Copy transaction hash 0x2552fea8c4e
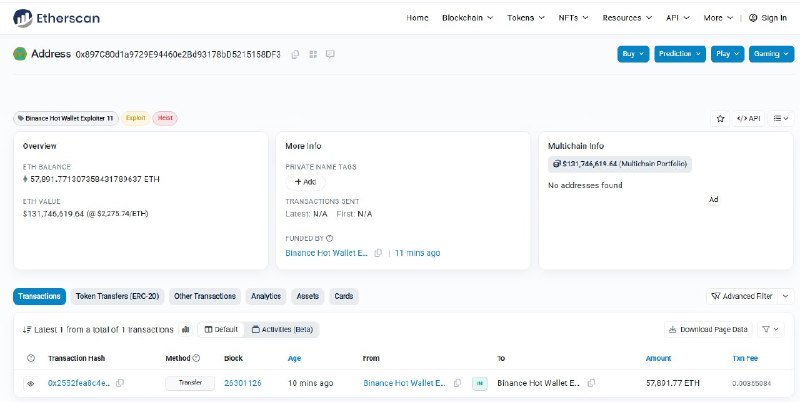 [x=120, y=383]
